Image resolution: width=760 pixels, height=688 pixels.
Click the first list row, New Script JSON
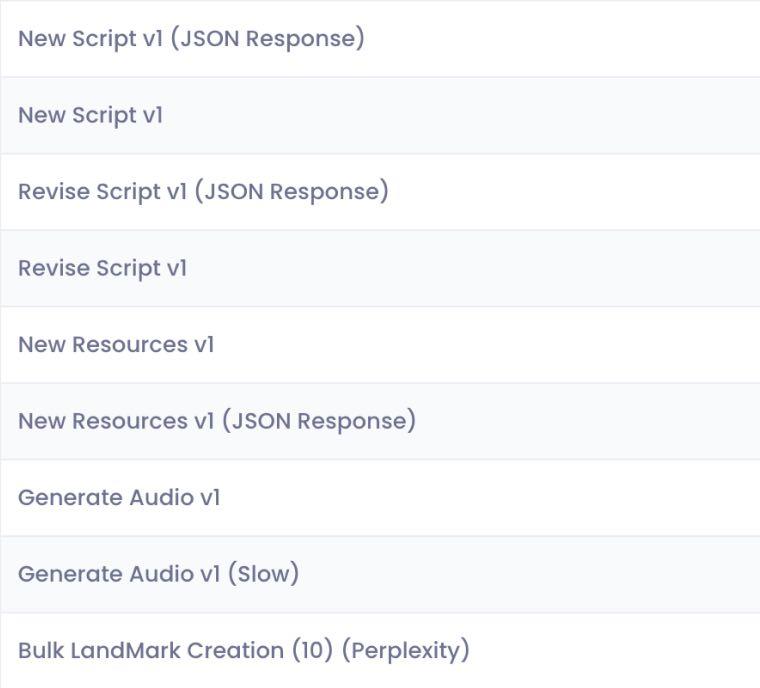tap(191, 39)
